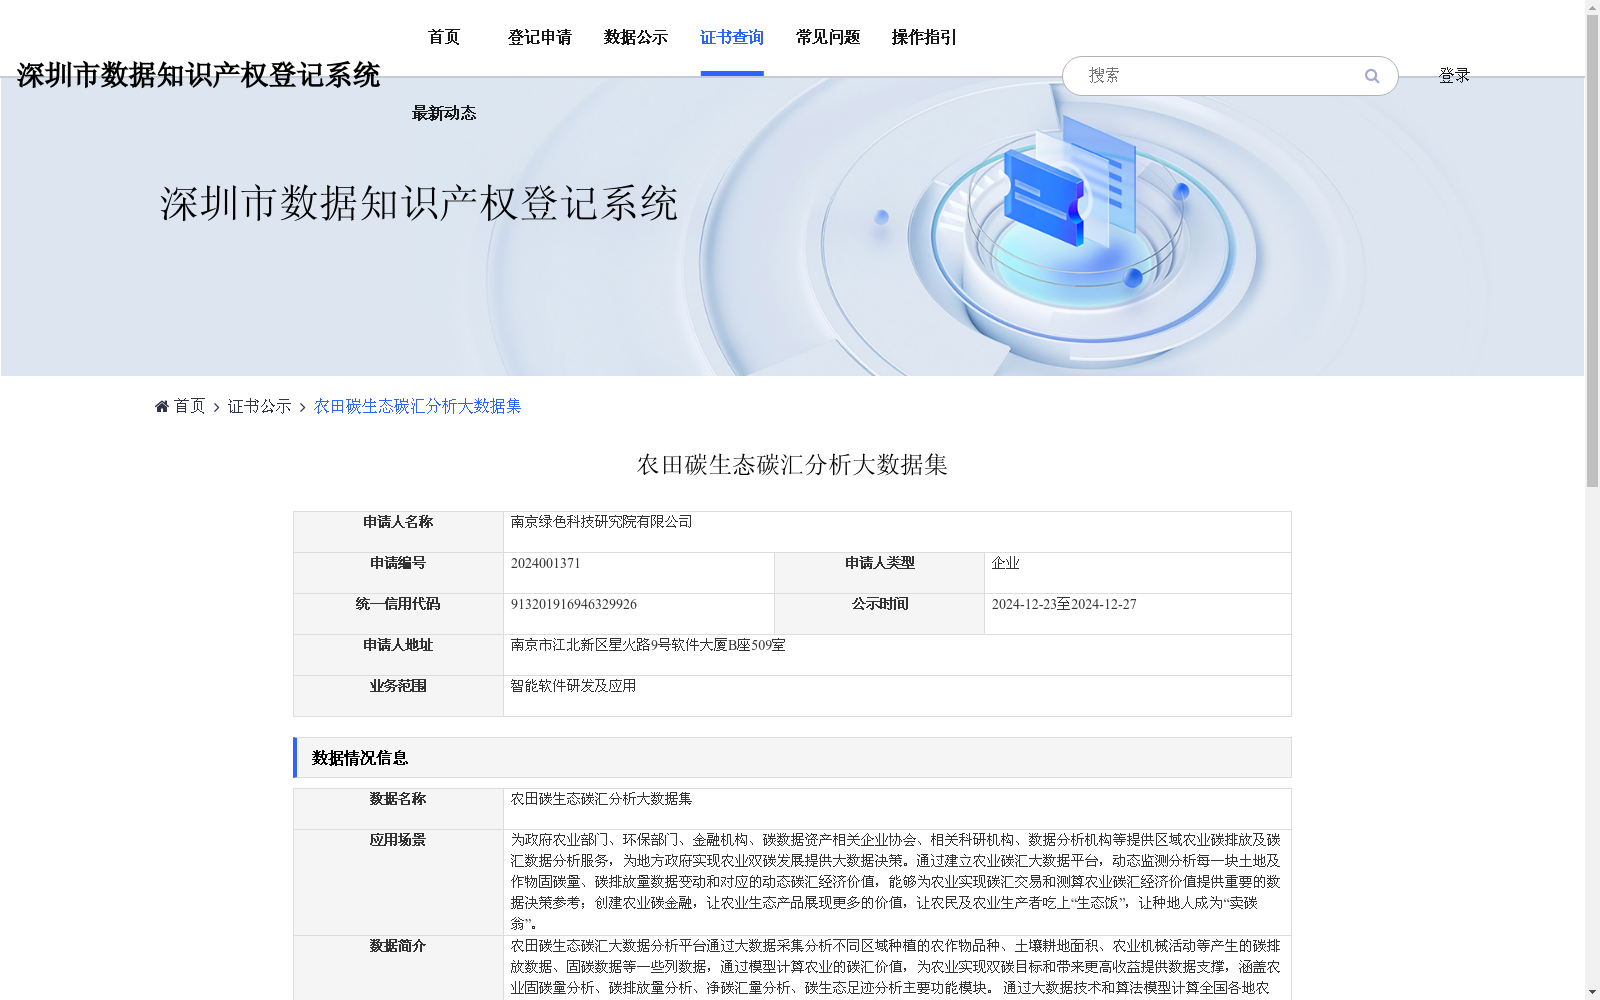Click the data name value in table
Screen dimensions: 1600x1000
(x=601, y=799)
